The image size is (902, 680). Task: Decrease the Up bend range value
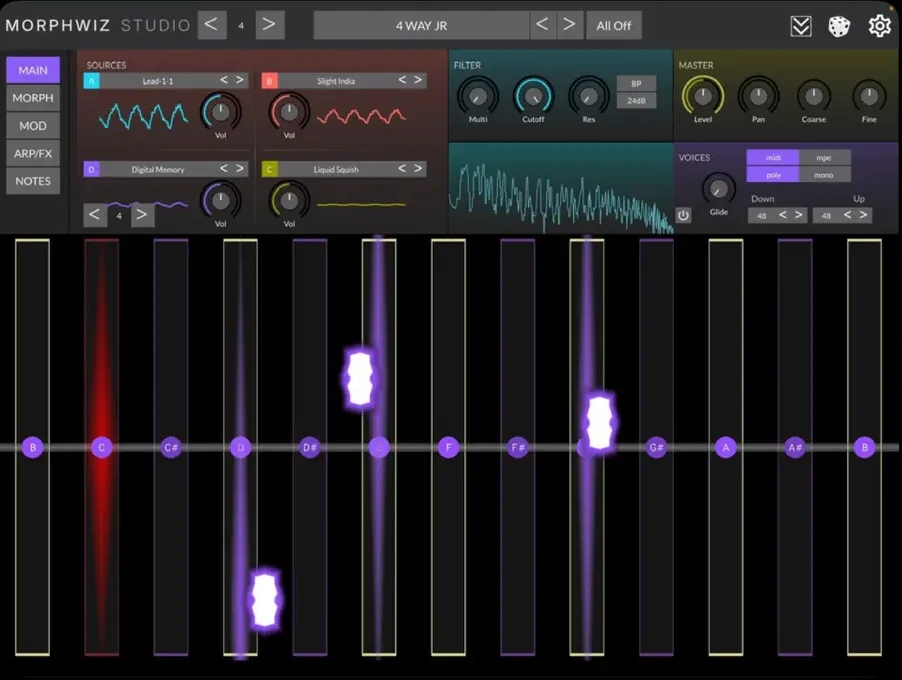pos(847,215)
